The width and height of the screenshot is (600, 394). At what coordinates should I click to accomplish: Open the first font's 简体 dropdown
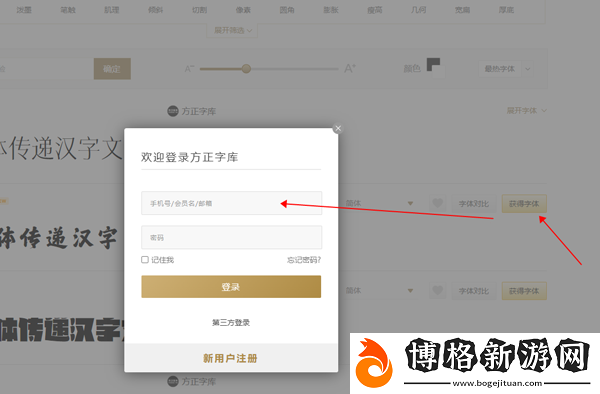point(379,203)
